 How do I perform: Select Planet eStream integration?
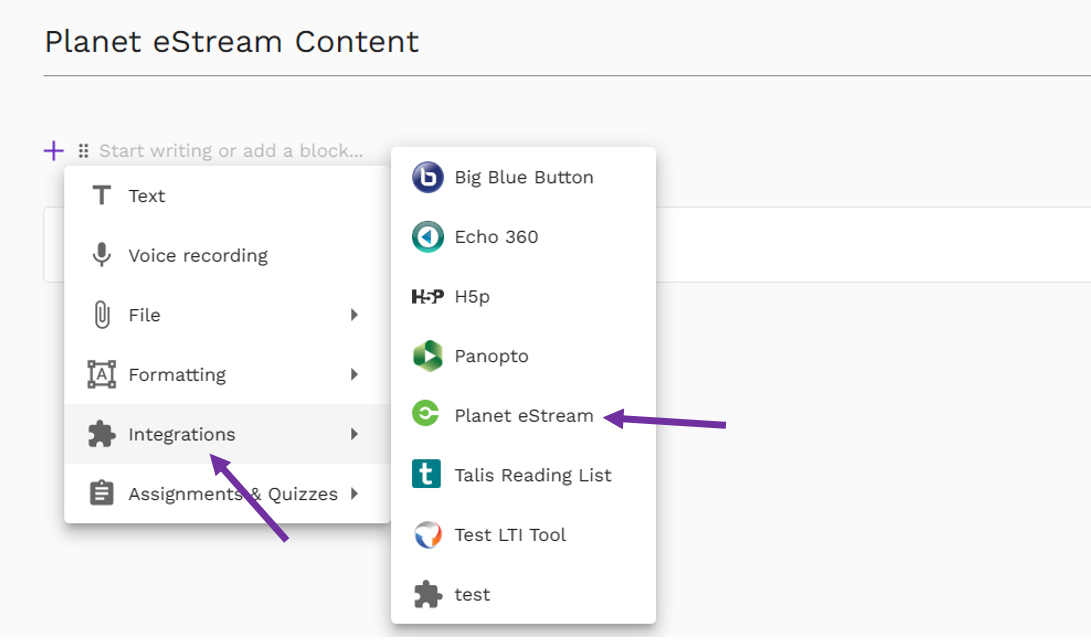tap(523, 415)
